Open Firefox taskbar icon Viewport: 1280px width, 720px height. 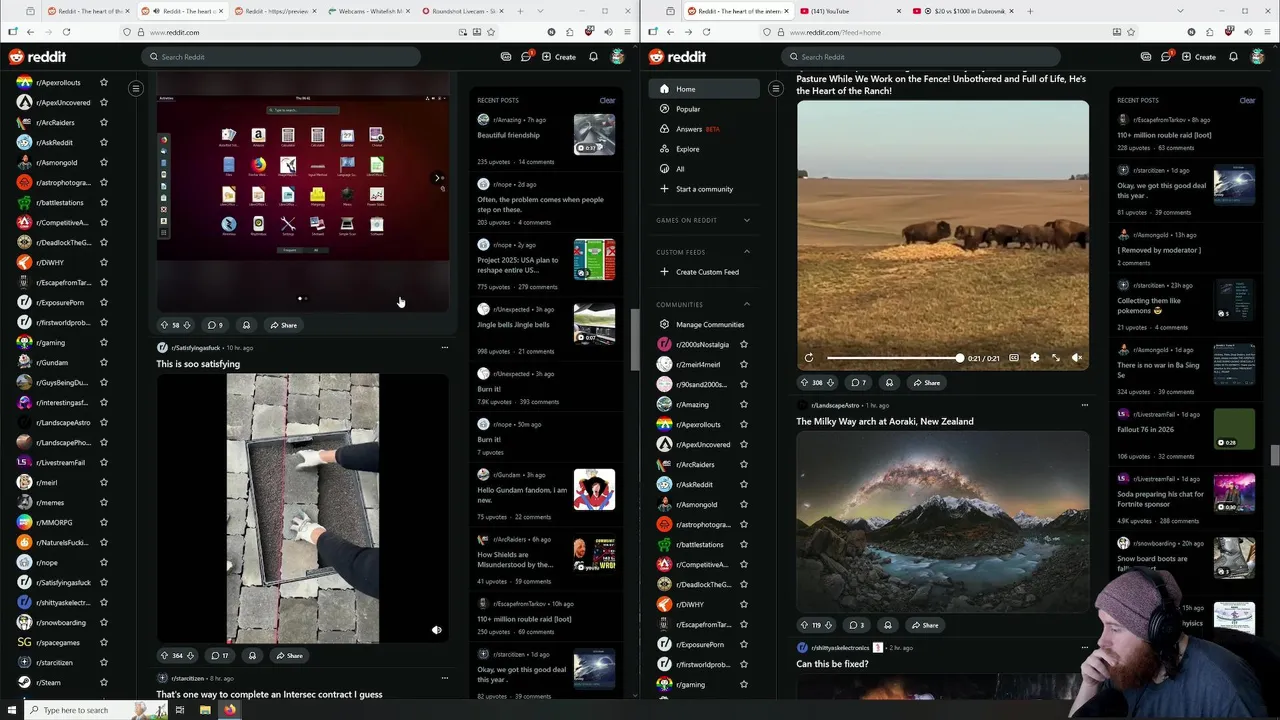click(230, 710)
